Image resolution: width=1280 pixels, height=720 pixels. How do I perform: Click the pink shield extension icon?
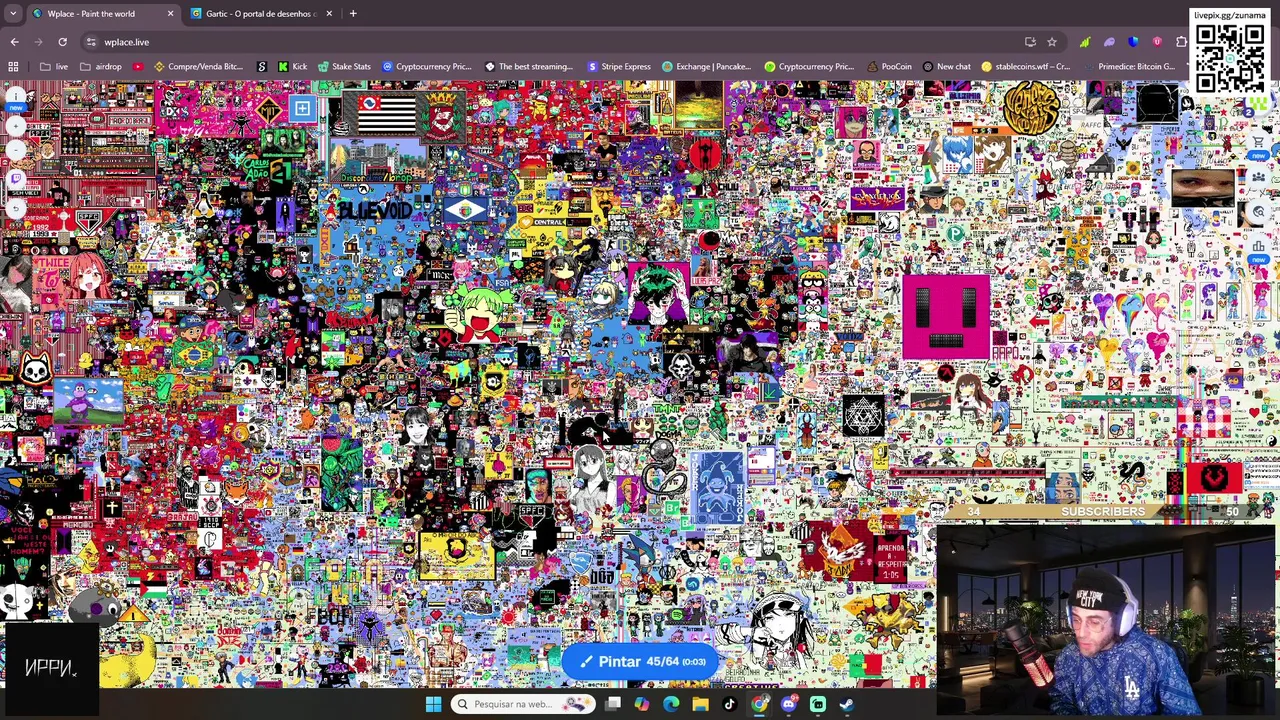(1157, 42)
